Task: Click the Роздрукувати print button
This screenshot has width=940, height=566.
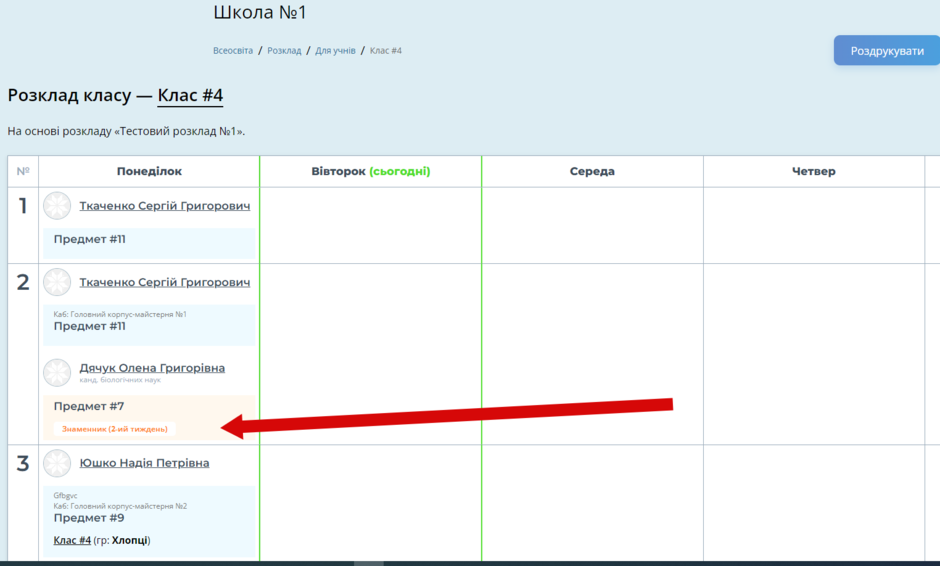Action: point(887,51)
